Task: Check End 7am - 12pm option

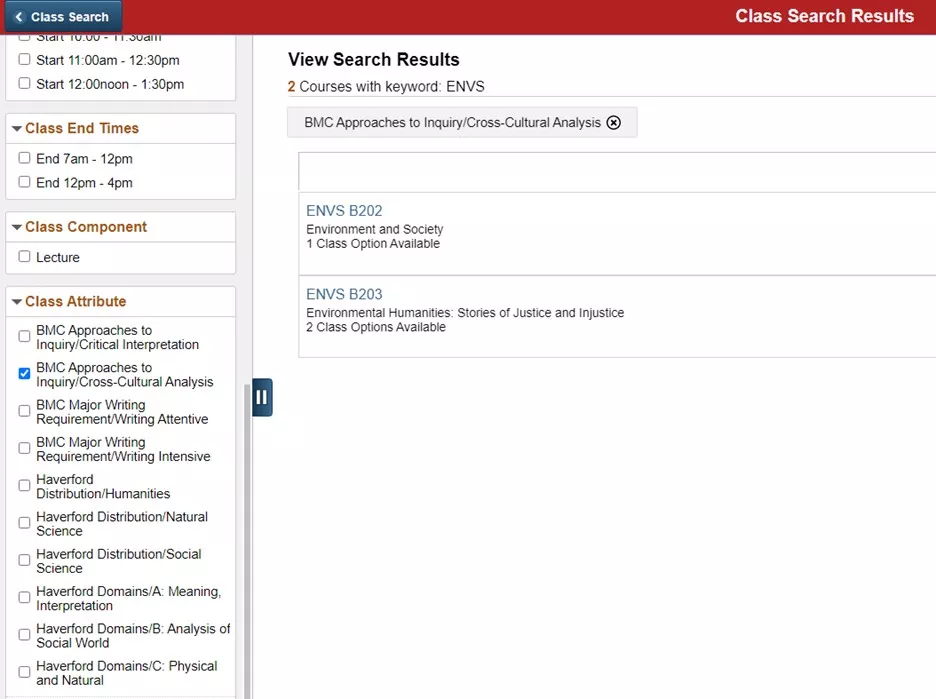Action: coord(24,158)
